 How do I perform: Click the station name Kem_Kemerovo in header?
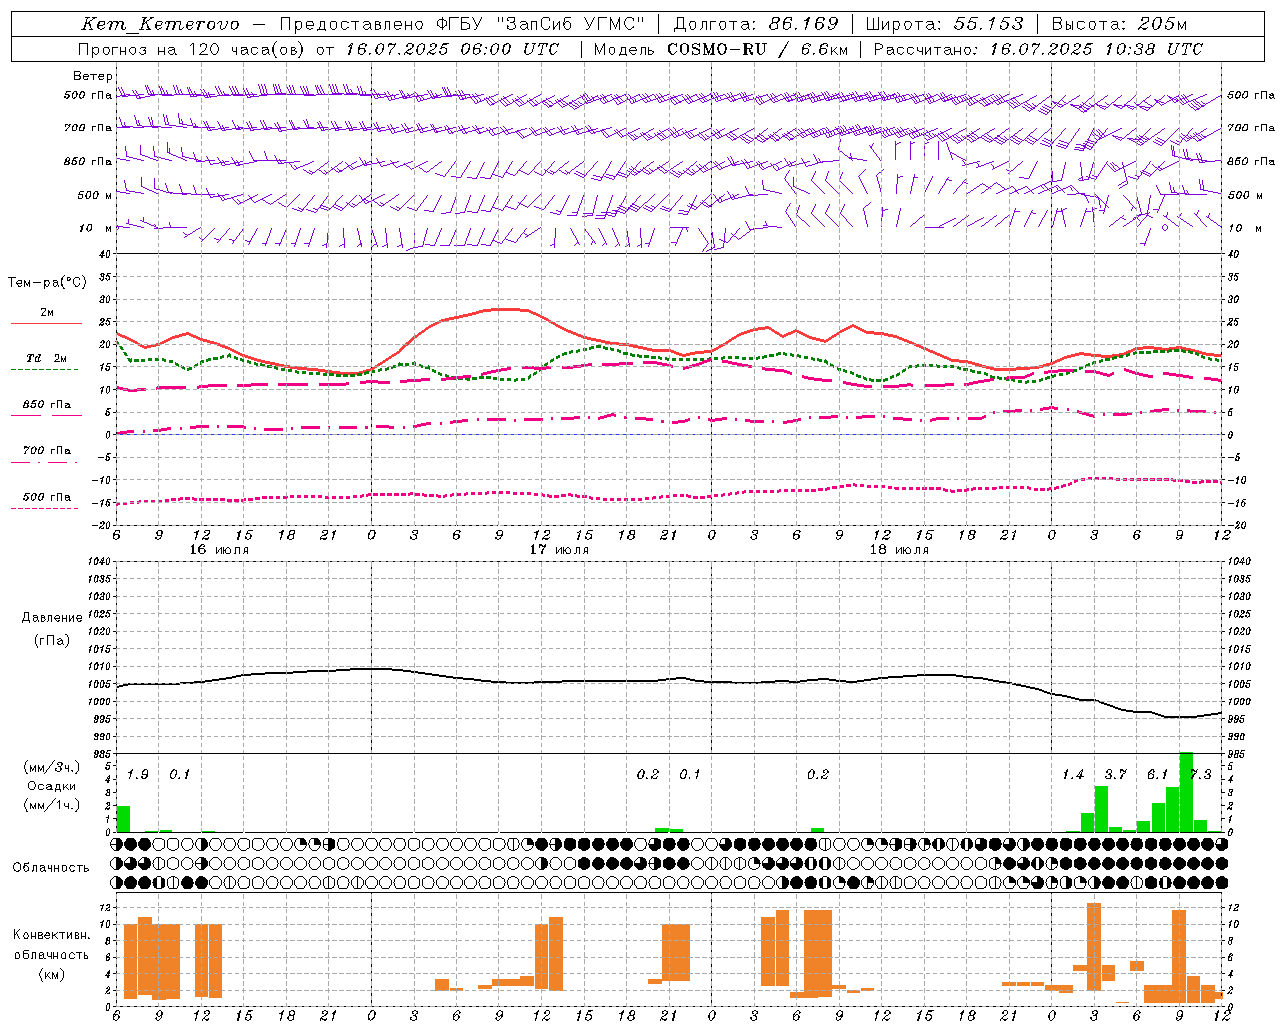click(160, 24)
